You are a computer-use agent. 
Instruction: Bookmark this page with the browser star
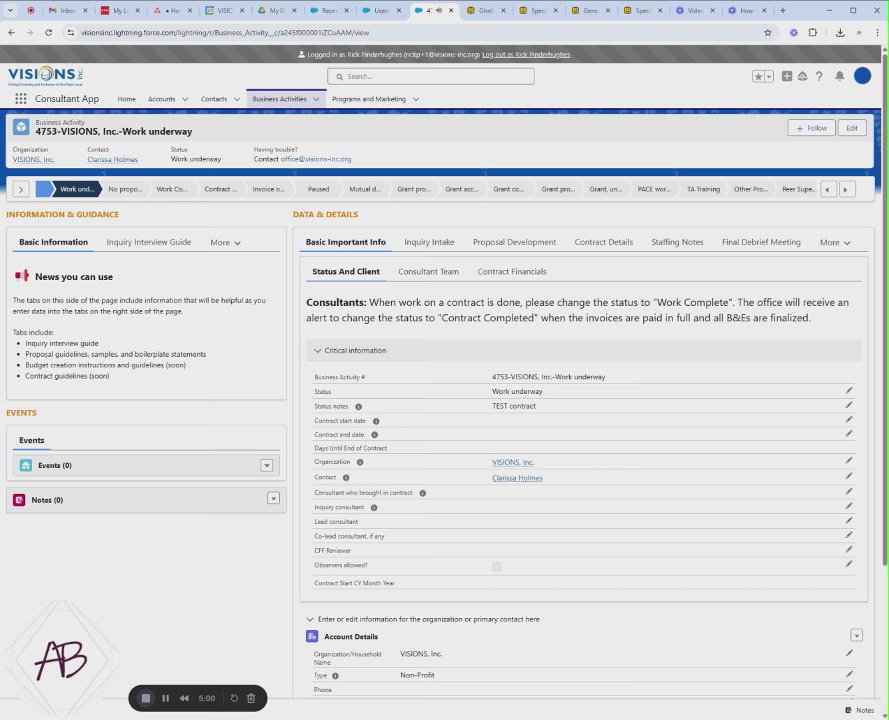click(768, 33)
